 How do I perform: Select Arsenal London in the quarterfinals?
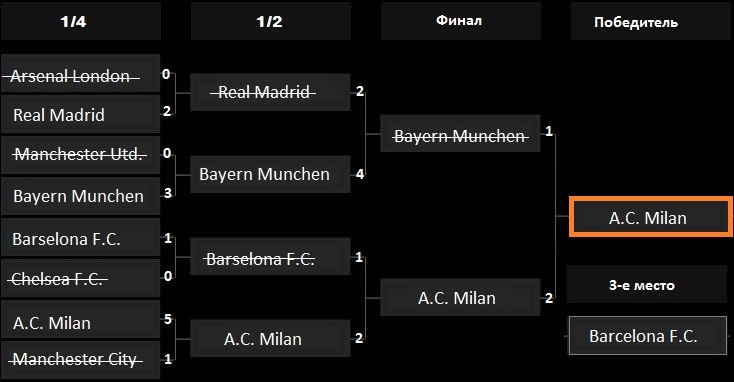click(81, 73)
